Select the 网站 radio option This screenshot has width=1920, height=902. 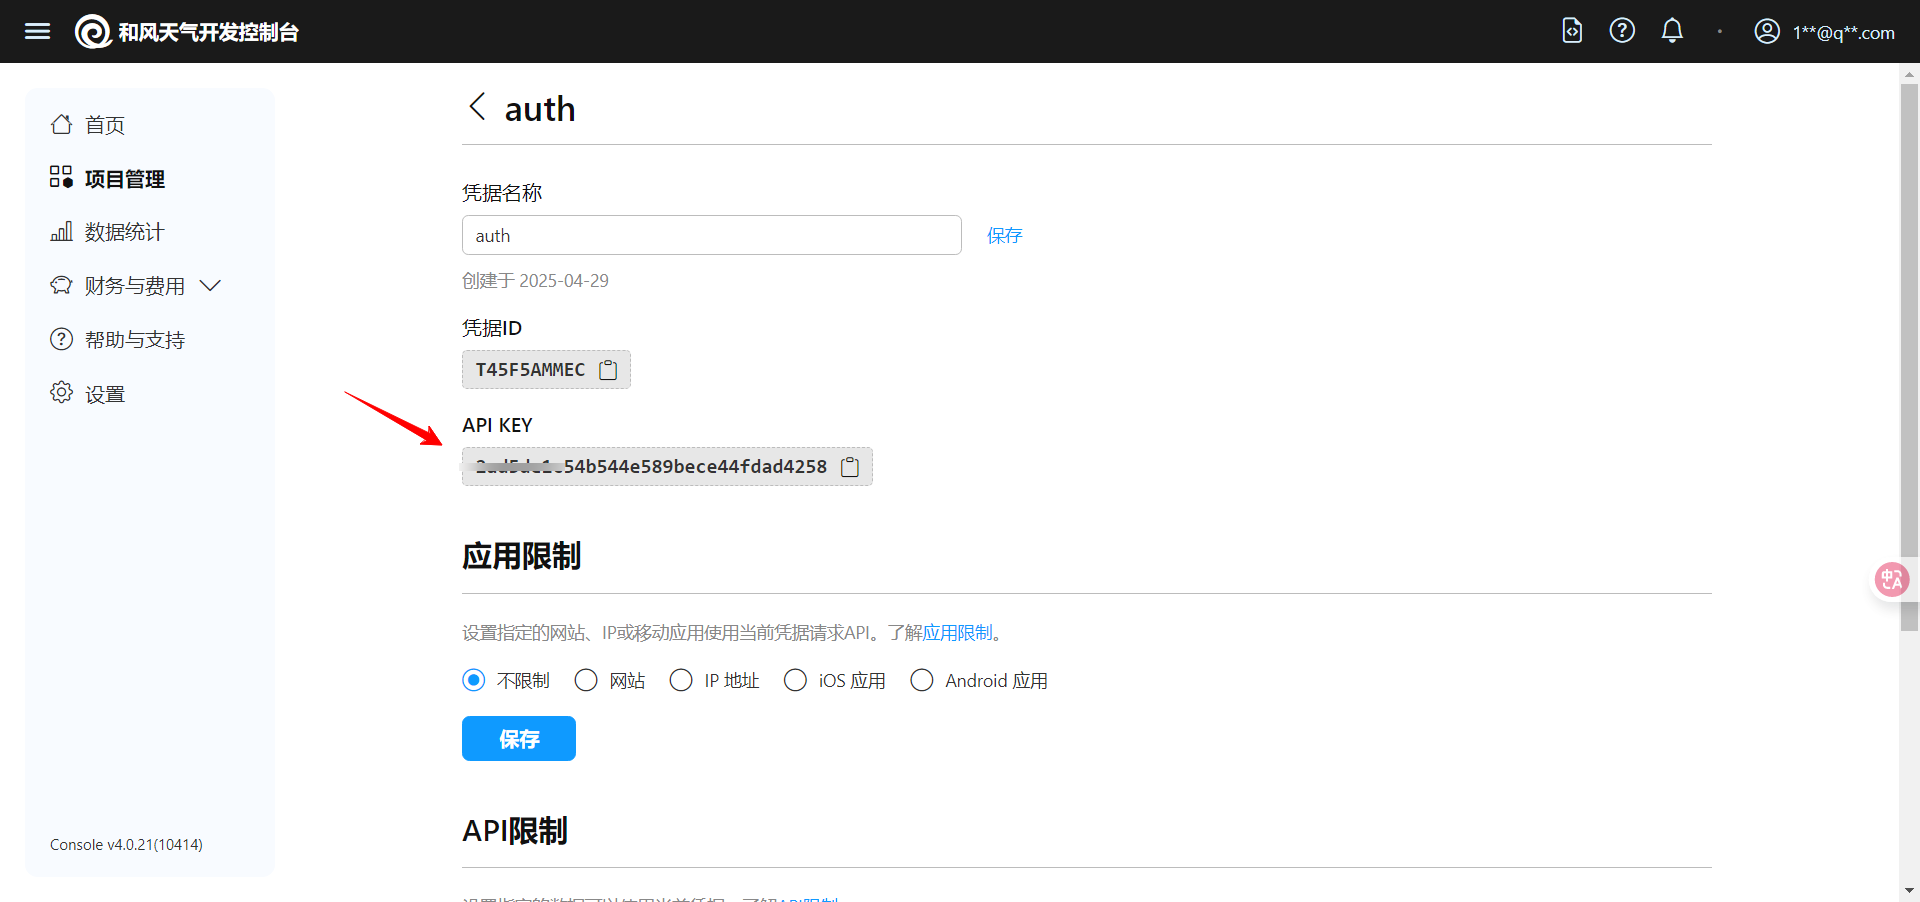pos(586,681)
